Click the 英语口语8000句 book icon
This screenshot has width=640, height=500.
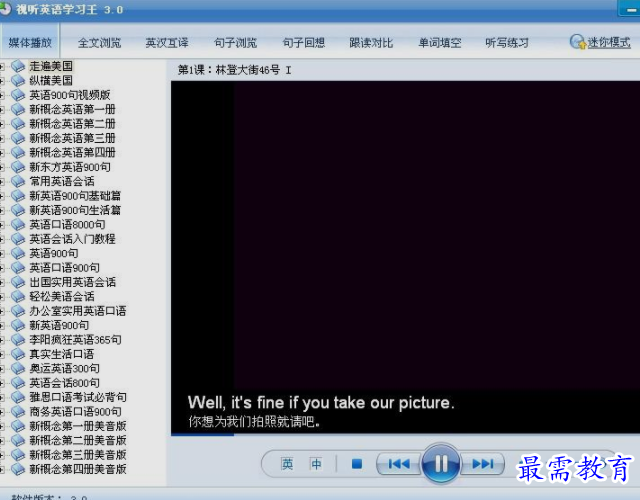click(x=18, y=224)
